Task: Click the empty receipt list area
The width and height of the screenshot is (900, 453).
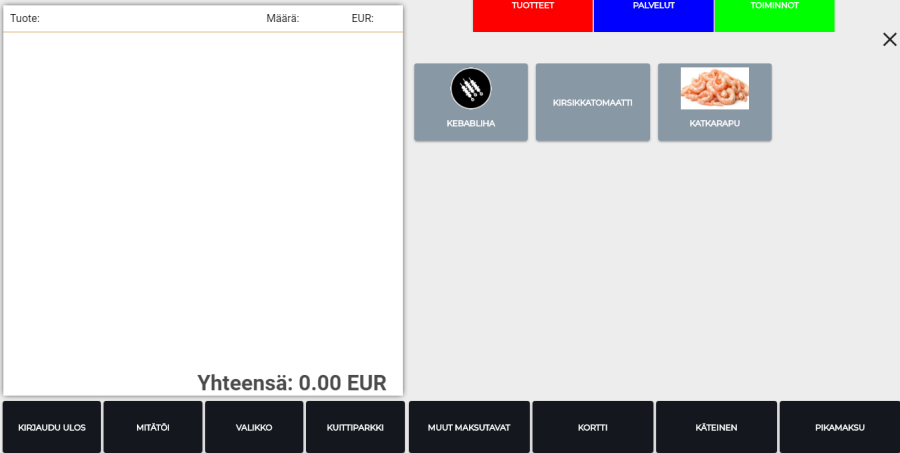Action: 203,200
